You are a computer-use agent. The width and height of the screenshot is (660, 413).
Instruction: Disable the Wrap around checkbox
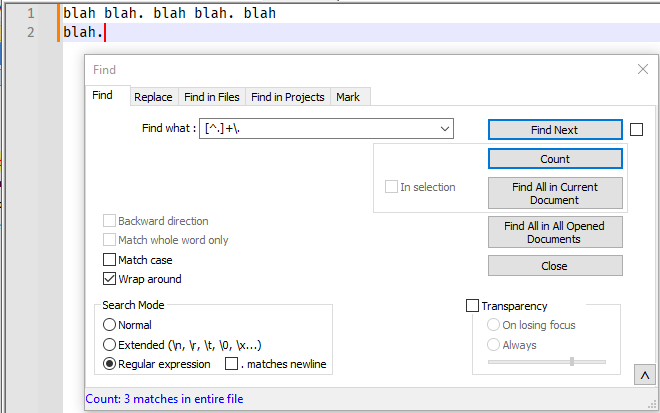coord(109,279)
